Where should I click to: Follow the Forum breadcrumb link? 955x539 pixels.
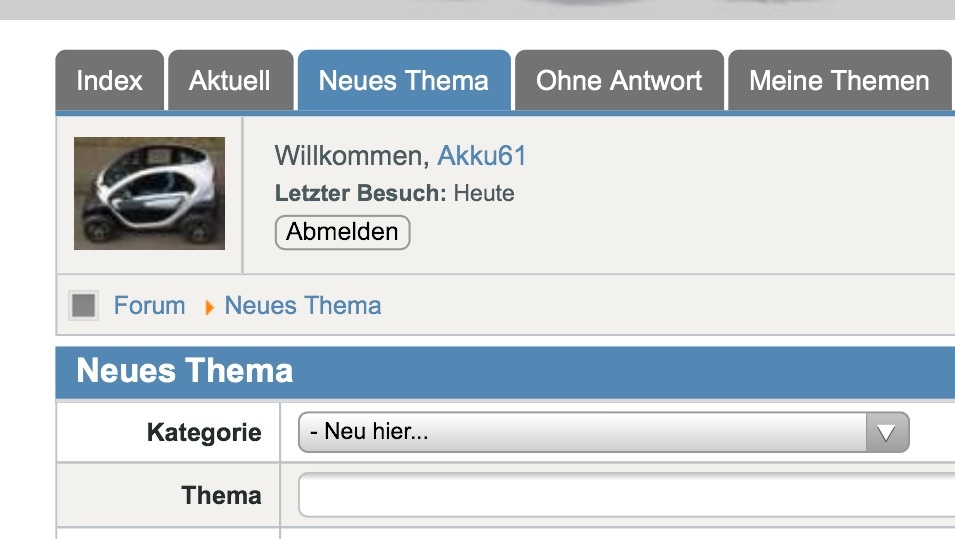point(149,305)
